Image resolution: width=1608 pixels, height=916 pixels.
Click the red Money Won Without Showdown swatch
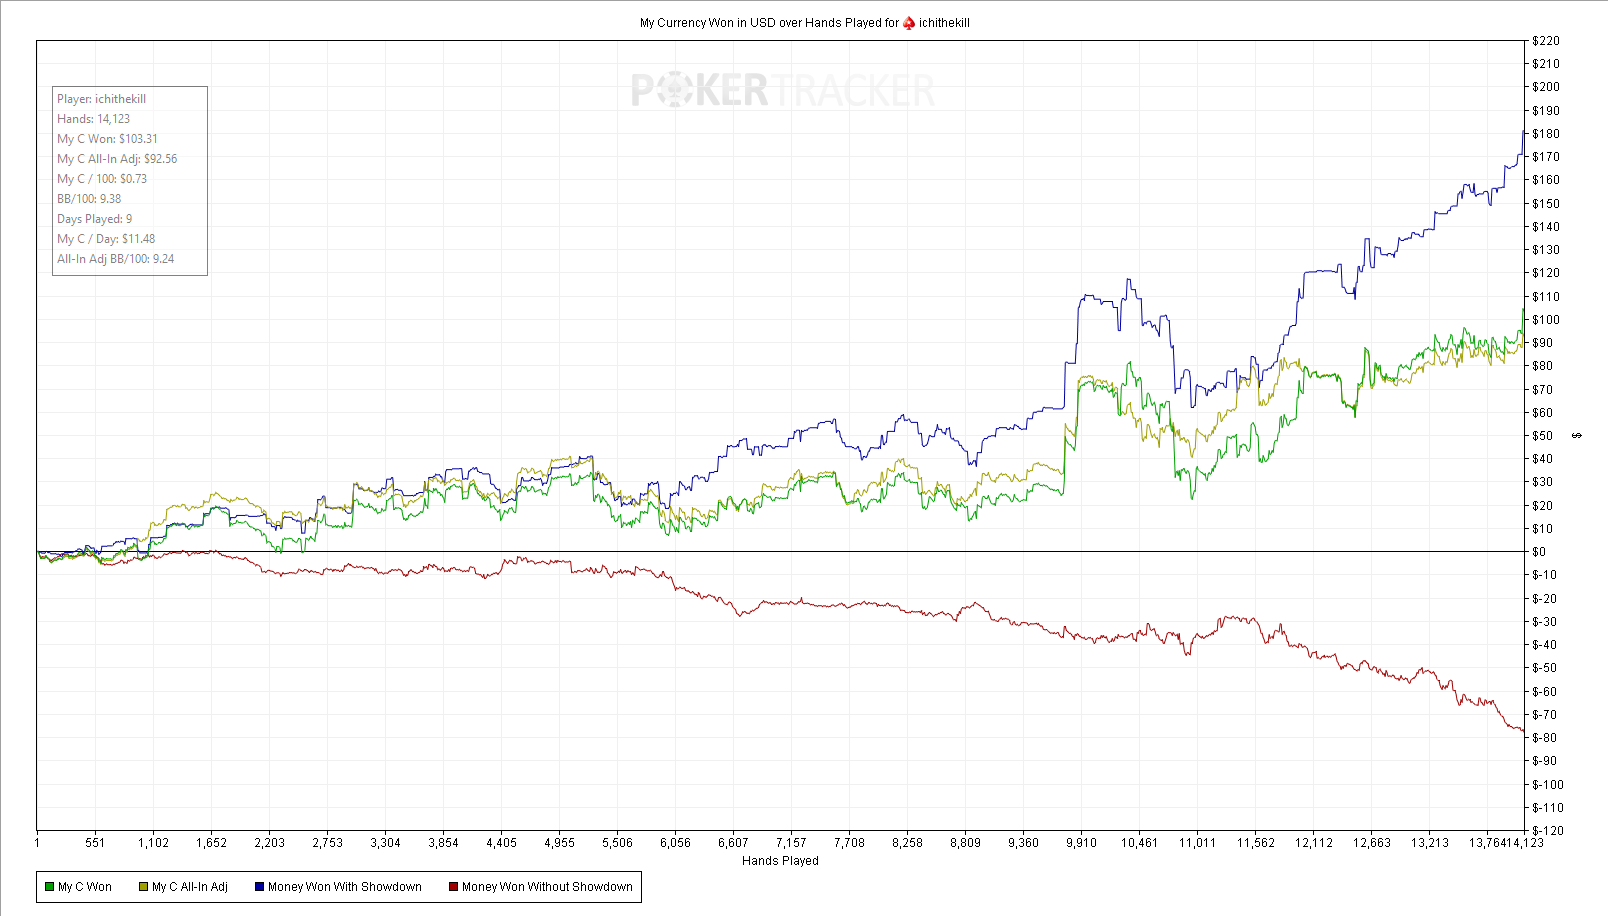[x=453, y=887]
